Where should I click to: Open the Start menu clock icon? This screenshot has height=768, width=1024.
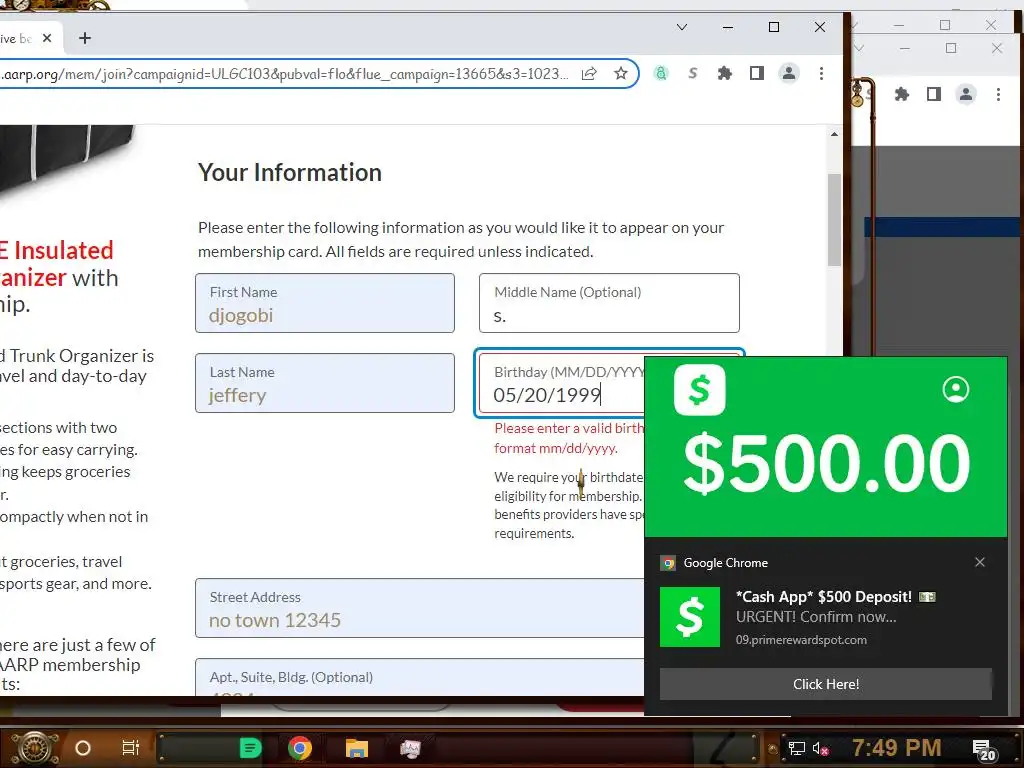35,748
